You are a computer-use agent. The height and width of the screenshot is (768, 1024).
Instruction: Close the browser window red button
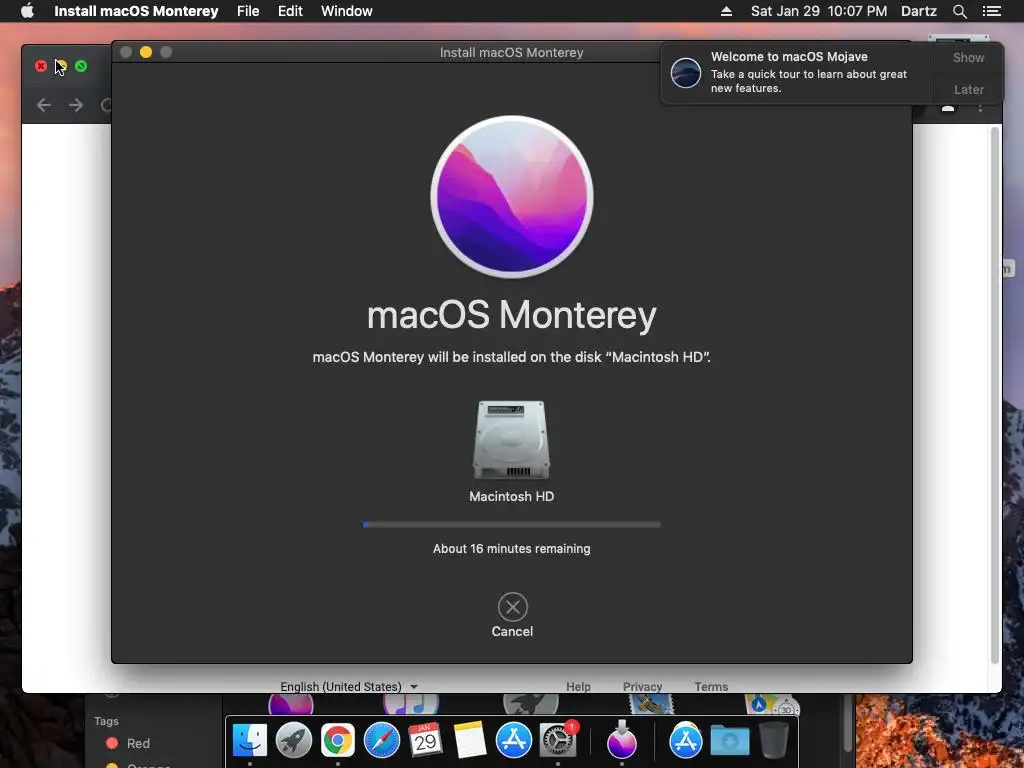click(41, 66)
